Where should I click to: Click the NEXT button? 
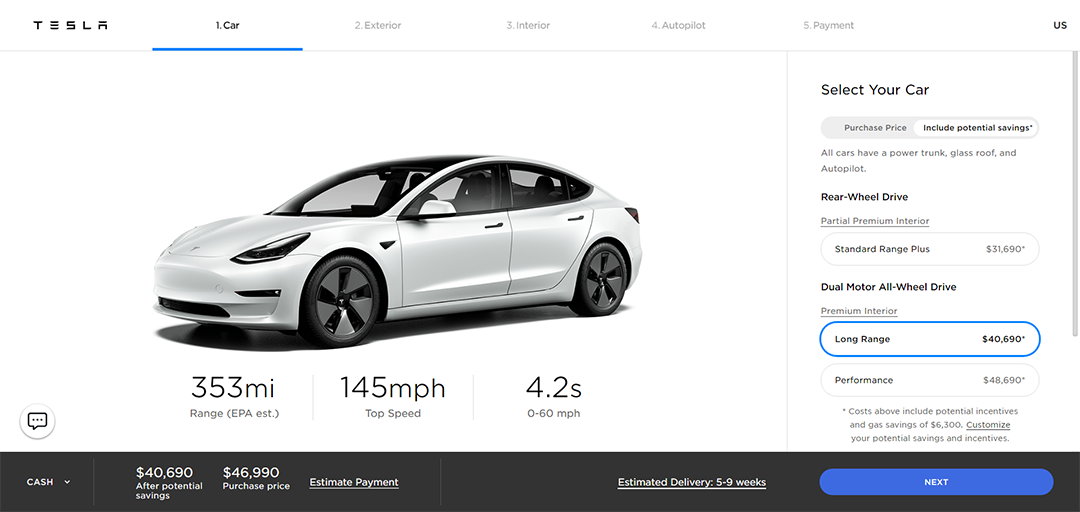coord(936,482)
